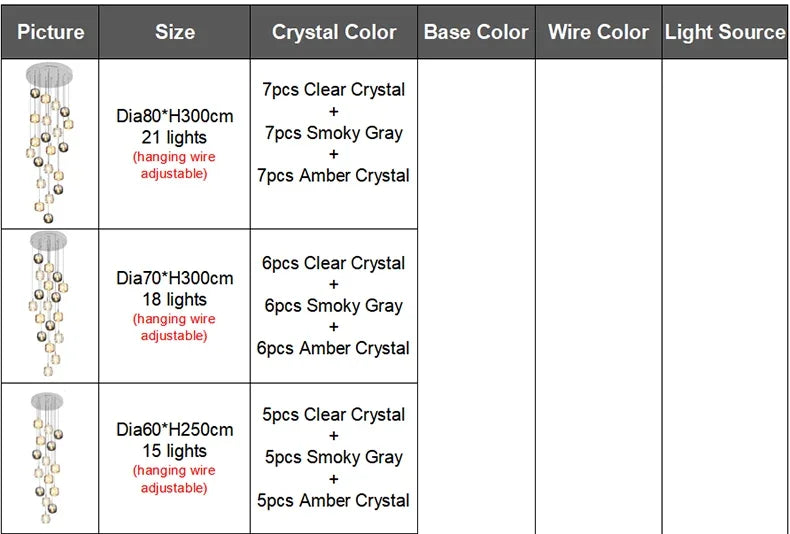
Task: Click red hanging wire note under 15 lights
Action: coord(174,479)
